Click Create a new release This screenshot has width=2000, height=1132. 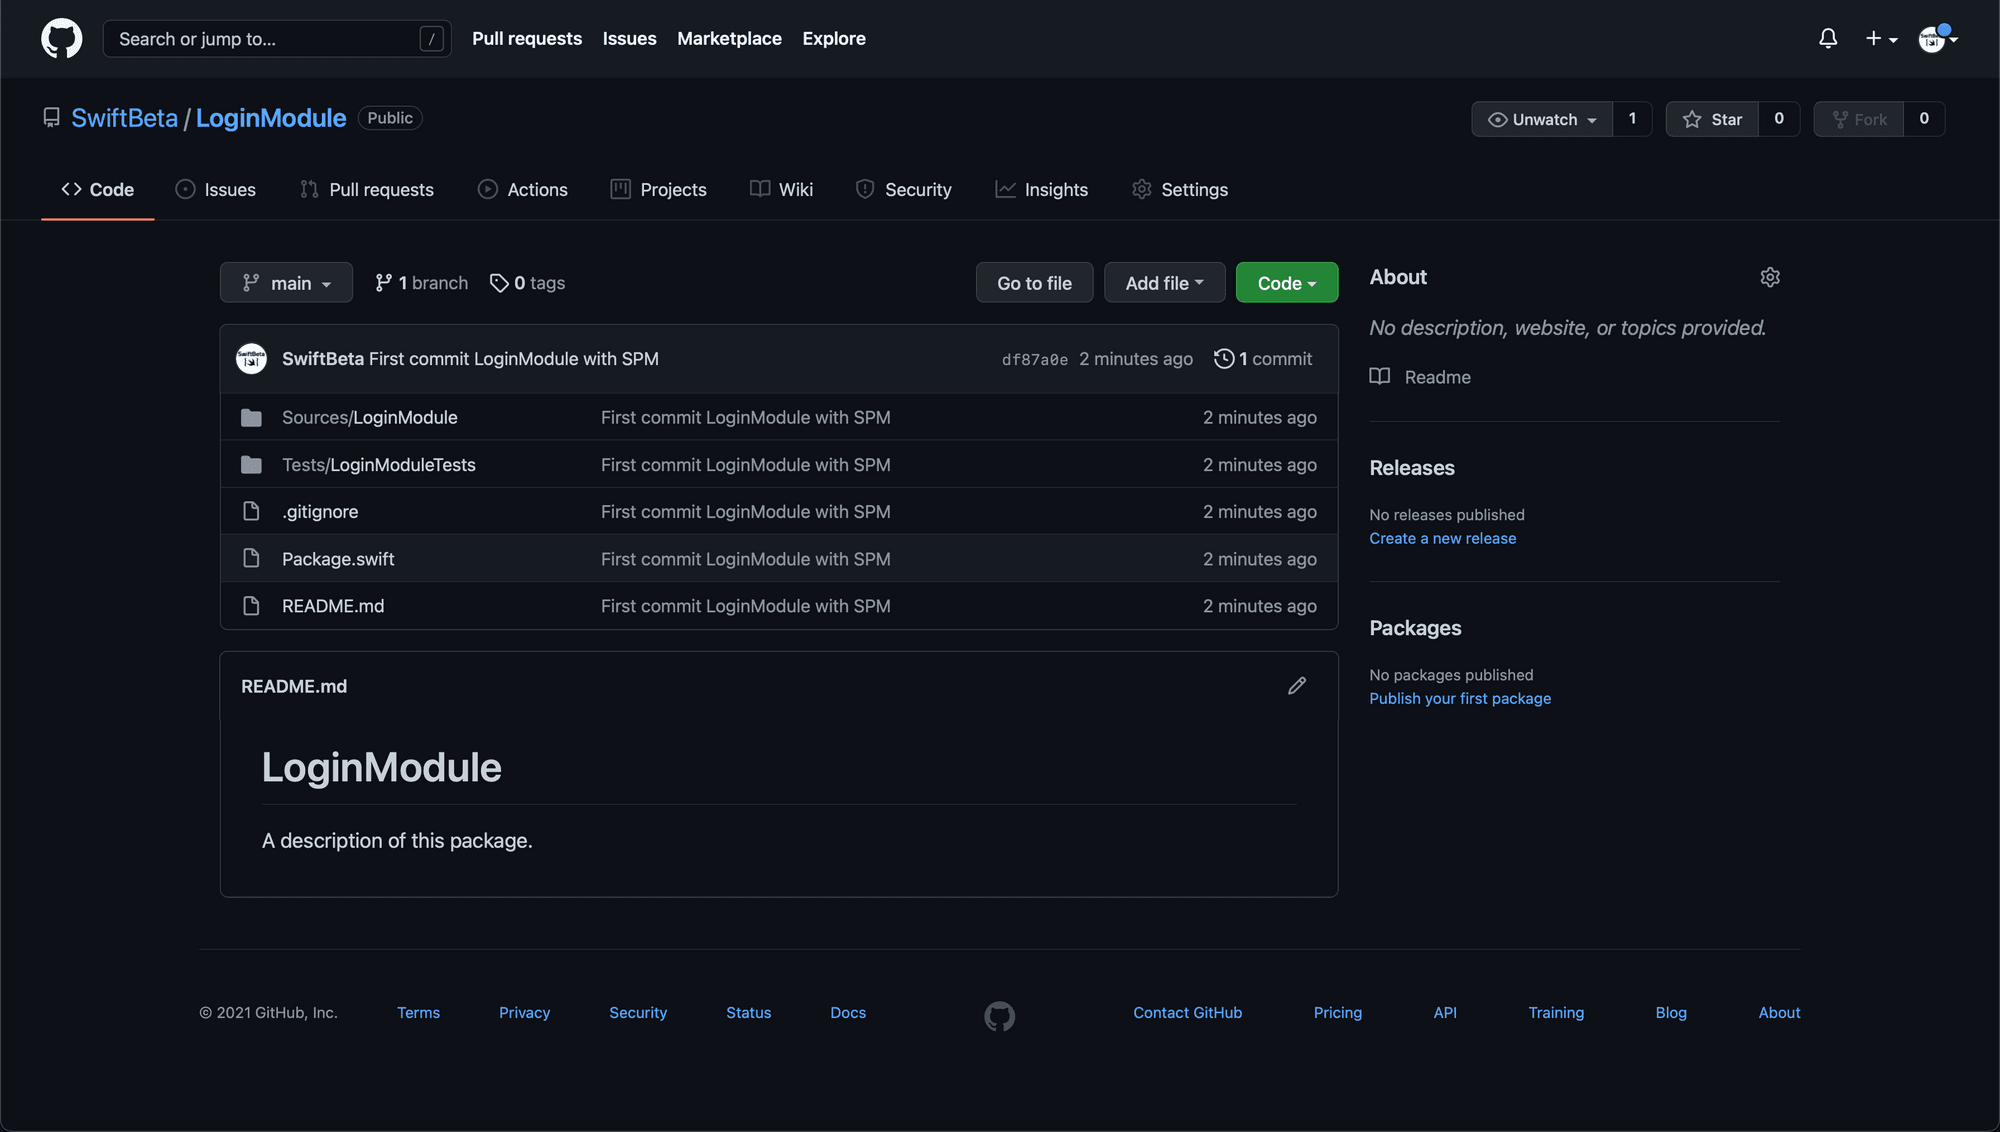[1442, 538]
